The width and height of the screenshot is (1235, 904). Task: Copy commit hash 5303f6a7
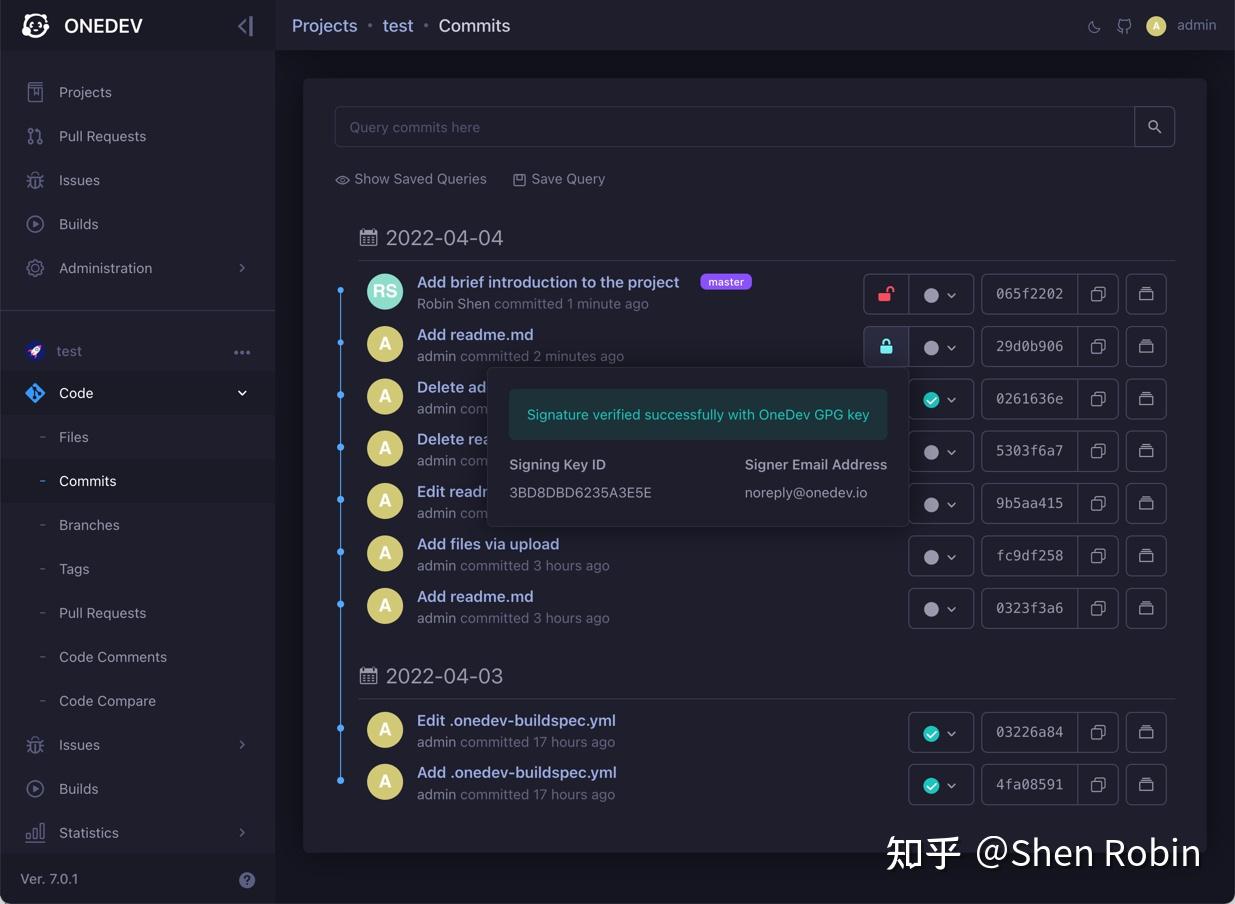click(x=1097, y=451)
